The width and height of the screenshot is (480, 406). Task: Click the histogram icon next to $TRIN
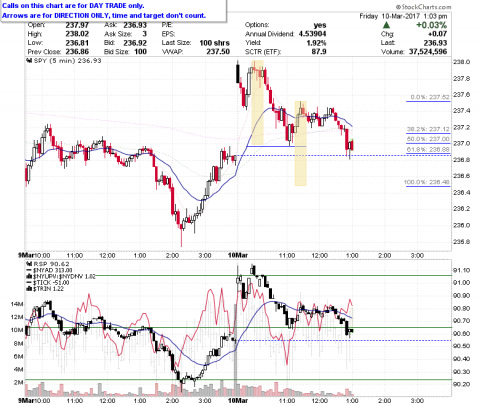pyautogui.click(x=29, y=289)
